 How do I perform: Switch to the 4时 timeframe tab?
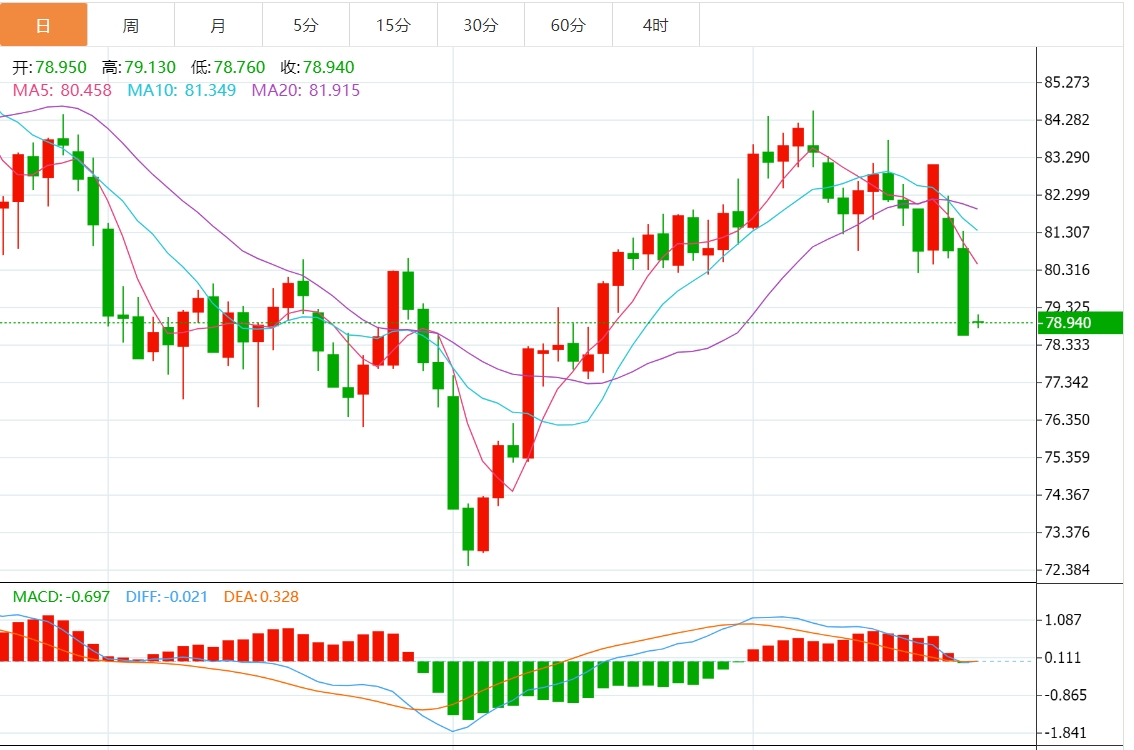656,25
